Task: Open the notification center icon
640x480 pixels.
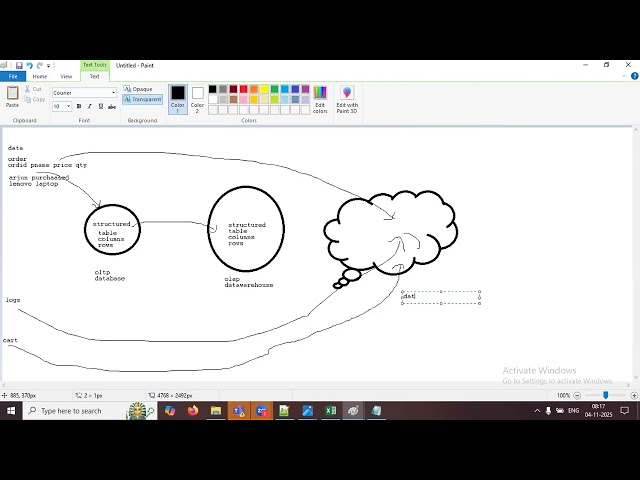Action: (x=624, y=411)
